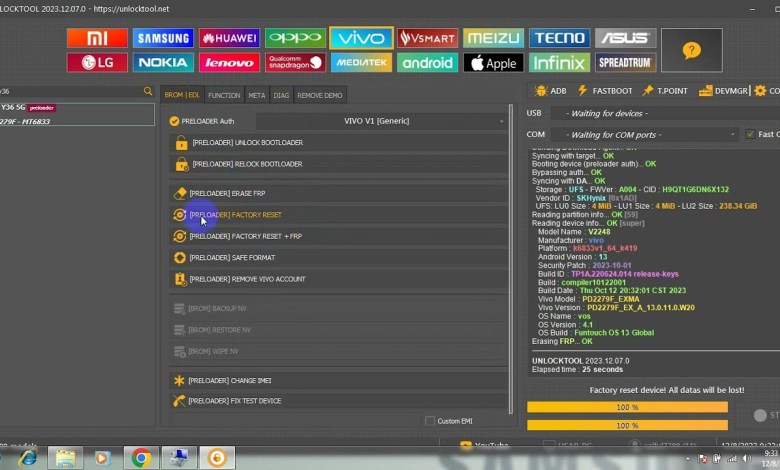Click PRELOADER ERASE FRP button

click(339, 193)
